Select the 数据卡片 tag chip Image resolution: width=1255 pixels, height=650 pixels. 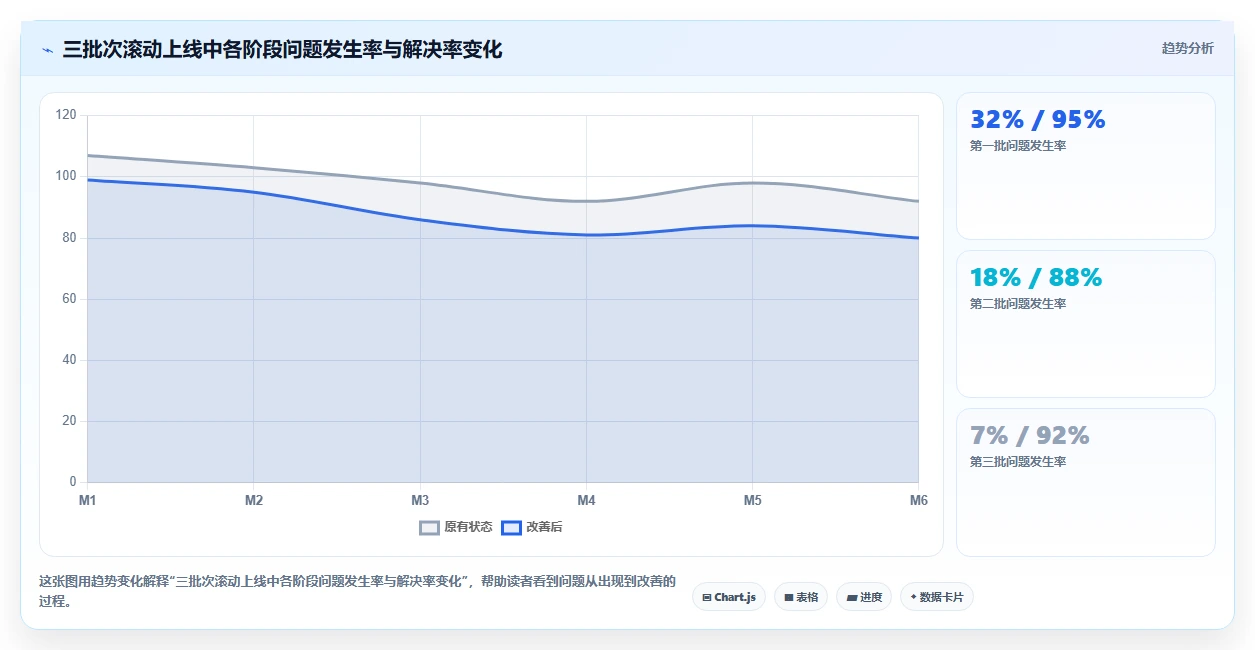(x=937, y=597)
